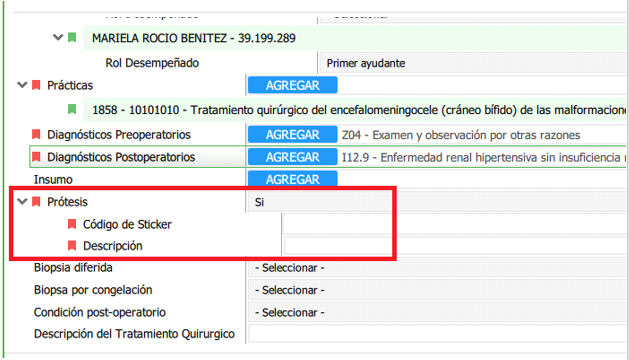Click green flag beside practice 1858

click(x=72, y=109)
